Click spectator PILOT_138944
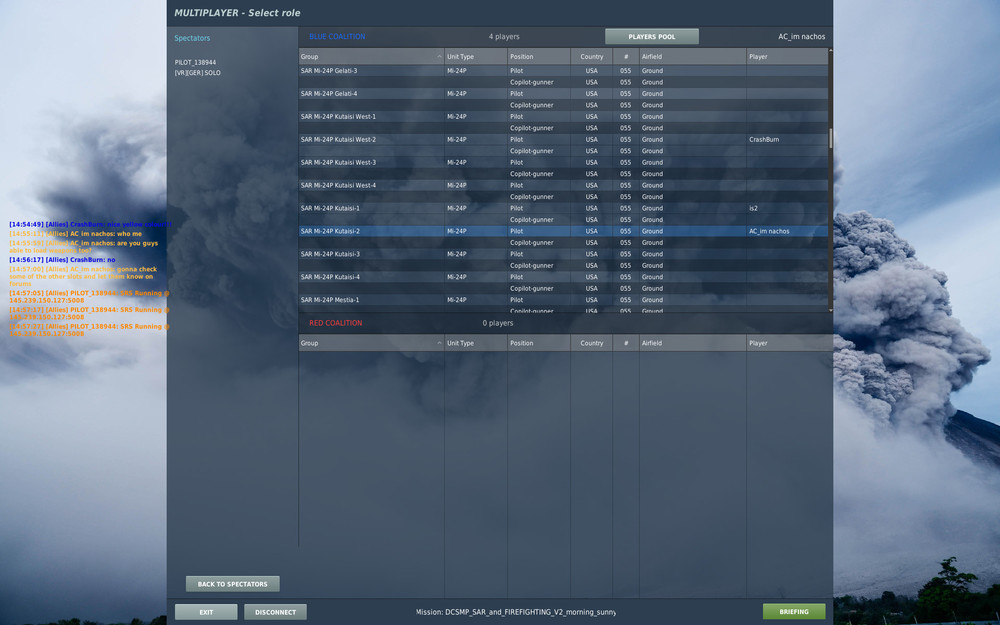The width and height of the screenshot is (1000, 625). 195,62
